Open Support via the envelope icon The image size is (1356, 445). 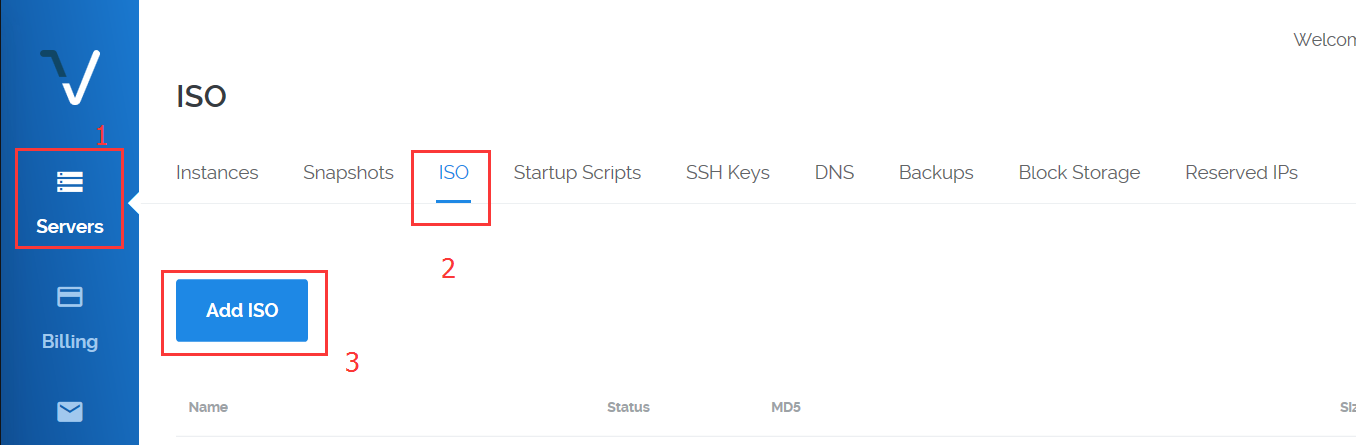pos(70,412)
